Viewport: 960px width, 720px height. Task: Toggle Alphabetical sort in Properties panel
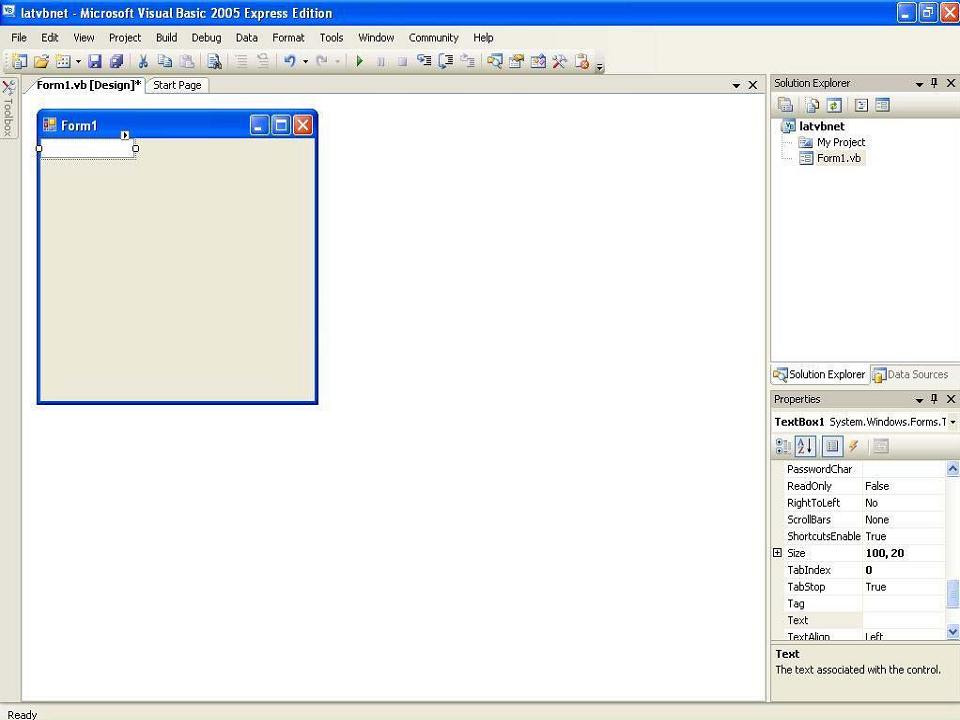point(805,446)
